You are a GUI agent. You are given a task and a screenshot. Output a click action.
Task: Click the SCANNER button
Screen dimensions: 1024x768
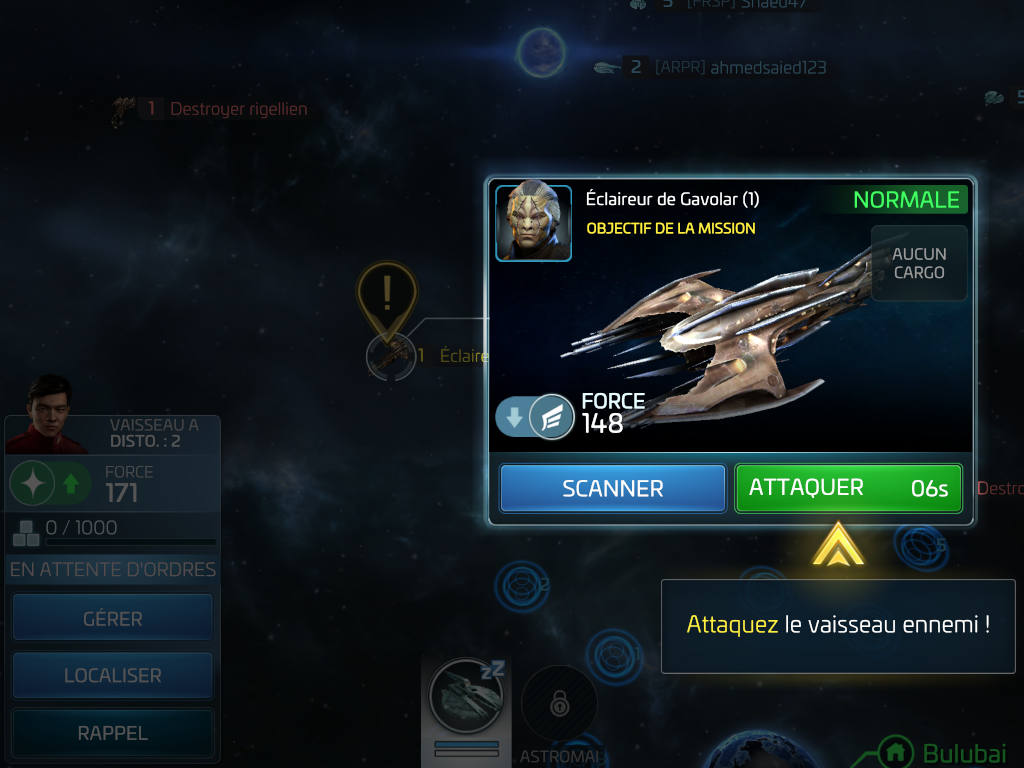coord(613,488)
